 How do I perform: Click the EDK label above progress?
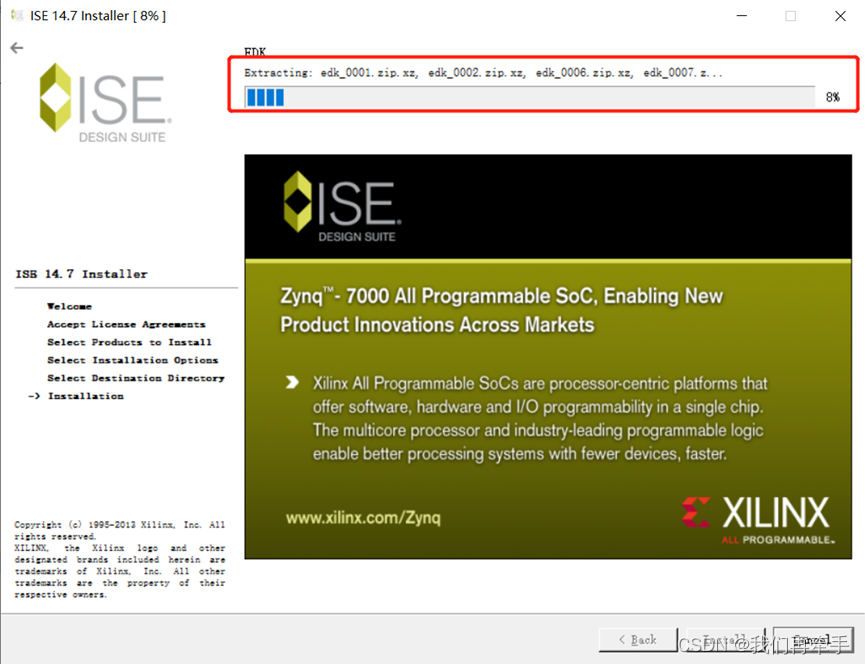click(x=255, y=52)
